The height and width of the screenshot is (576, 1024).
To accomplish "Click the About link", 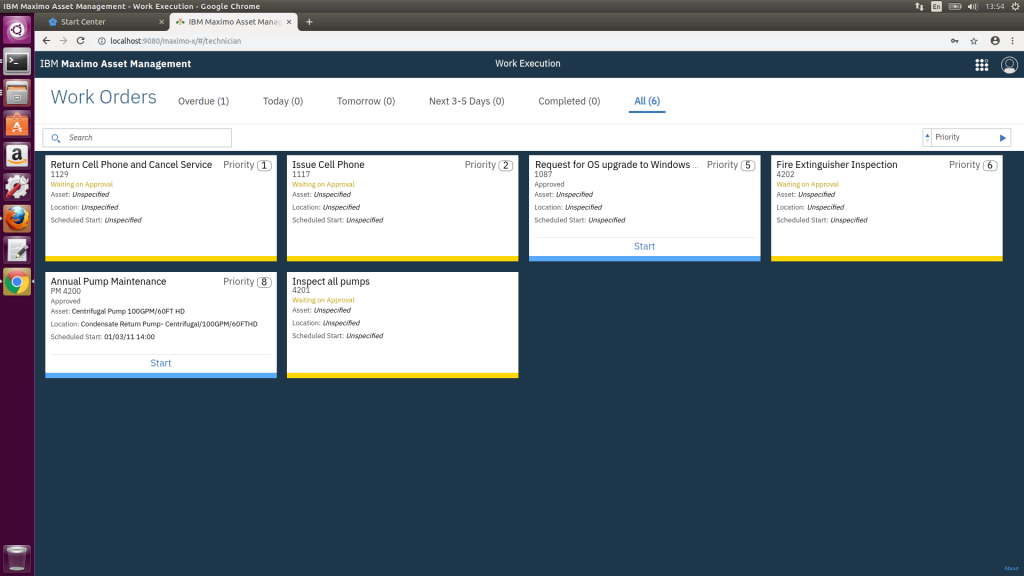I will point(1011,568).
